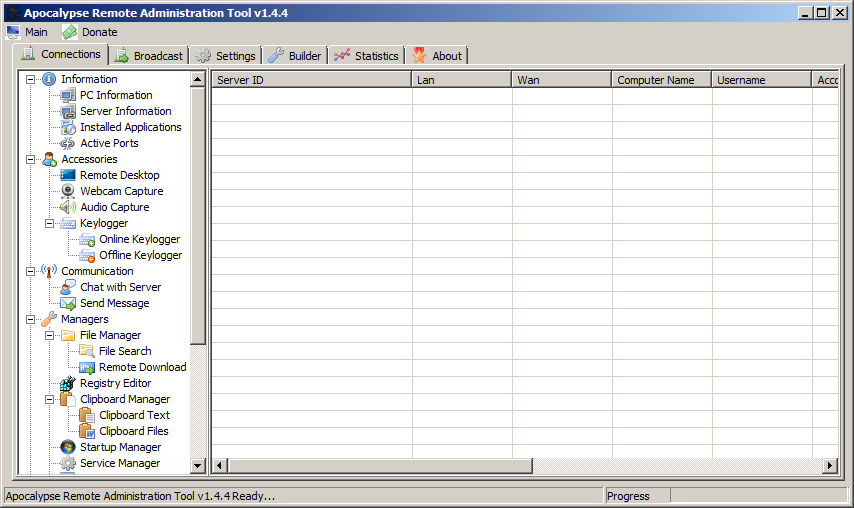854x508 pixels.
Task: Select the Installed Applications icon
Action: 68,127
